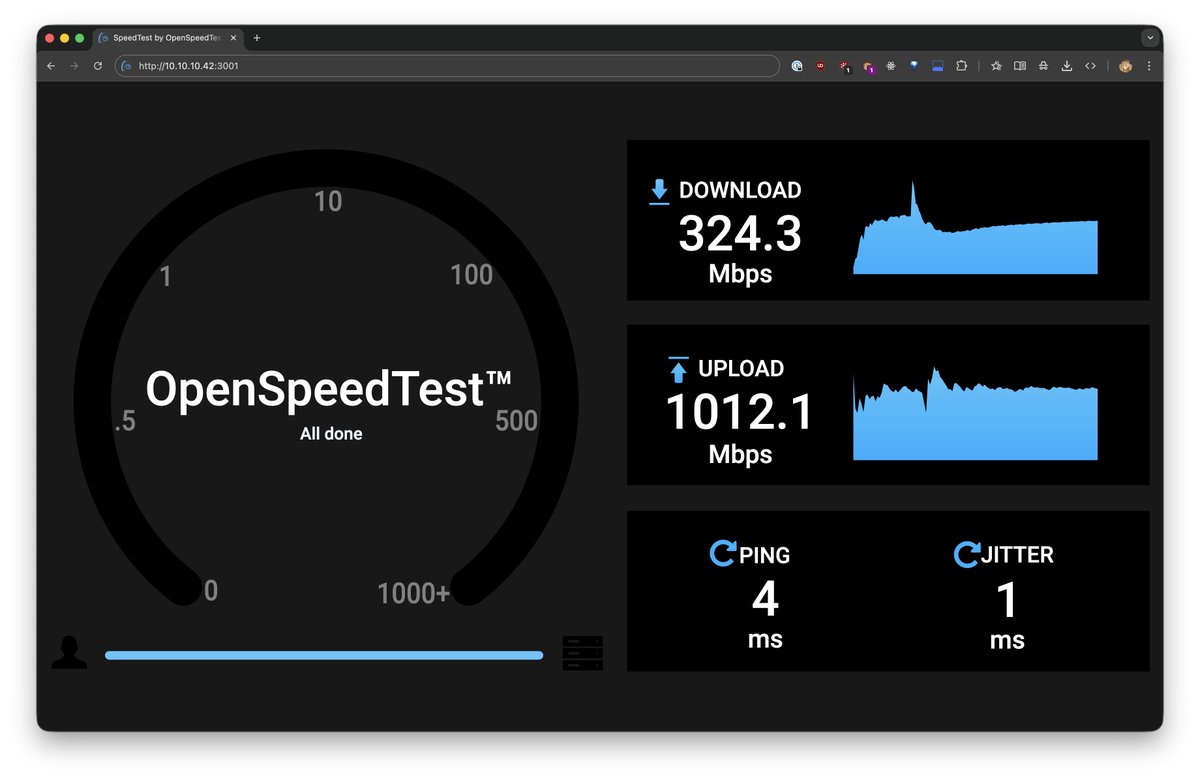Open the downloads tray icon
The height and width of the screenshot is (780, 1200).
pyautogui.click(x=1067, y=66)
